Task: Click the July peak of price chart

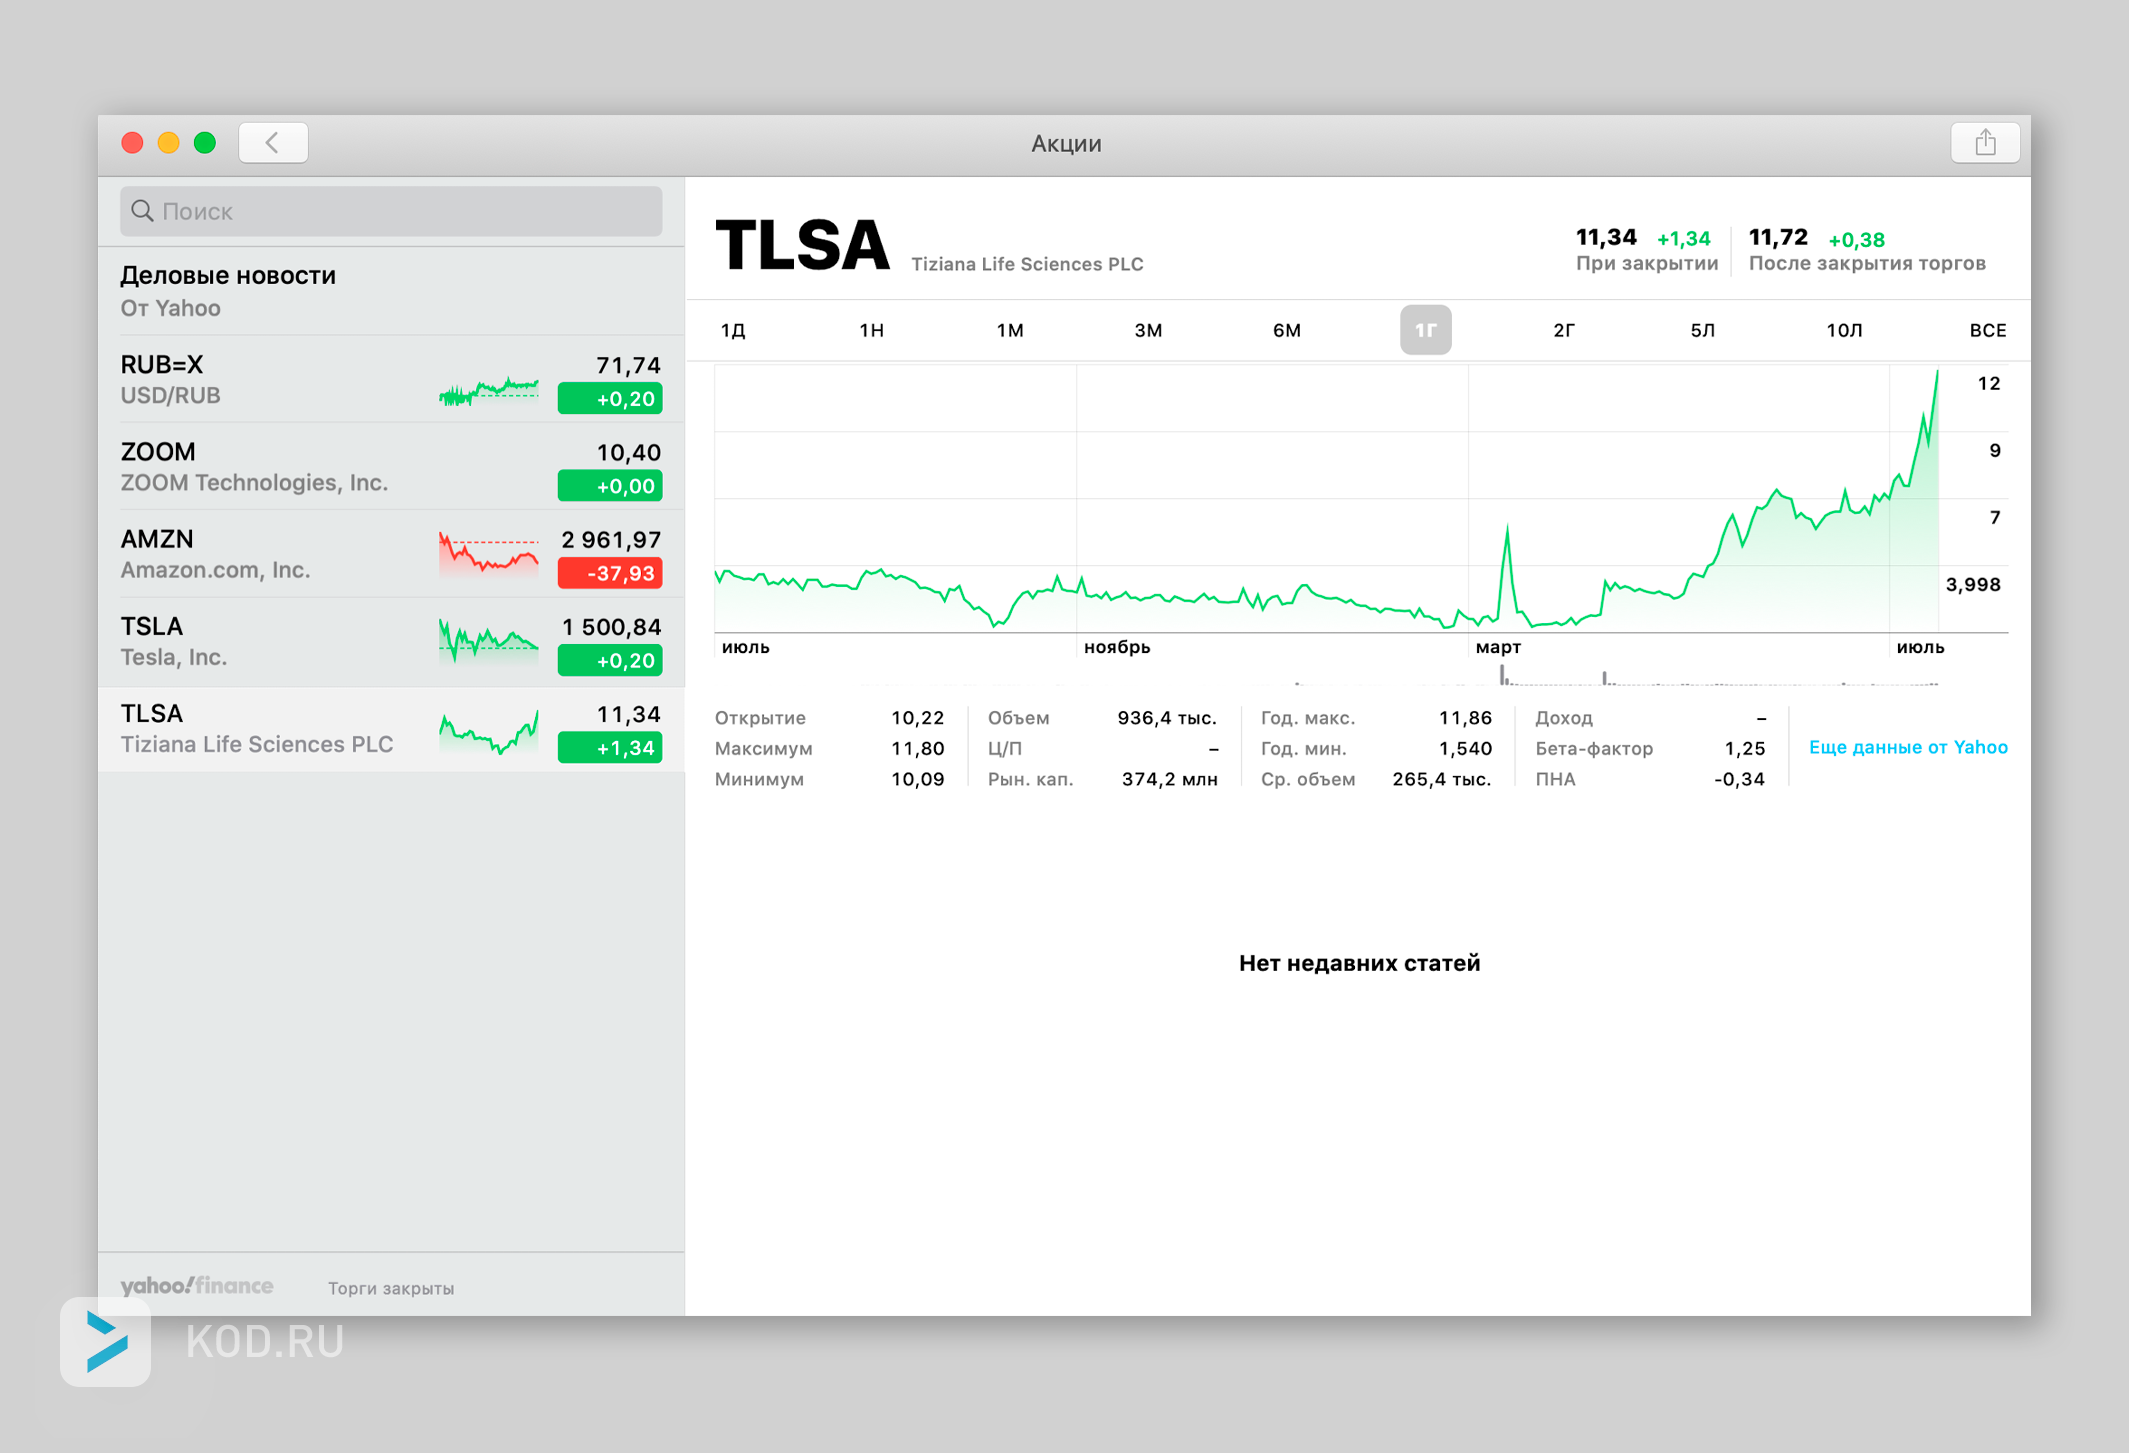Action: click(1937, 374)
